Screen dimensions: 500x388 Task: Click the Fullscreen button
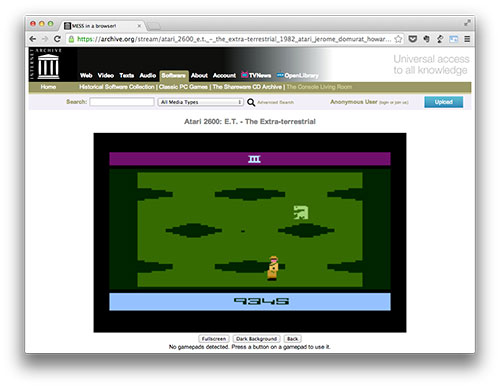214,339
